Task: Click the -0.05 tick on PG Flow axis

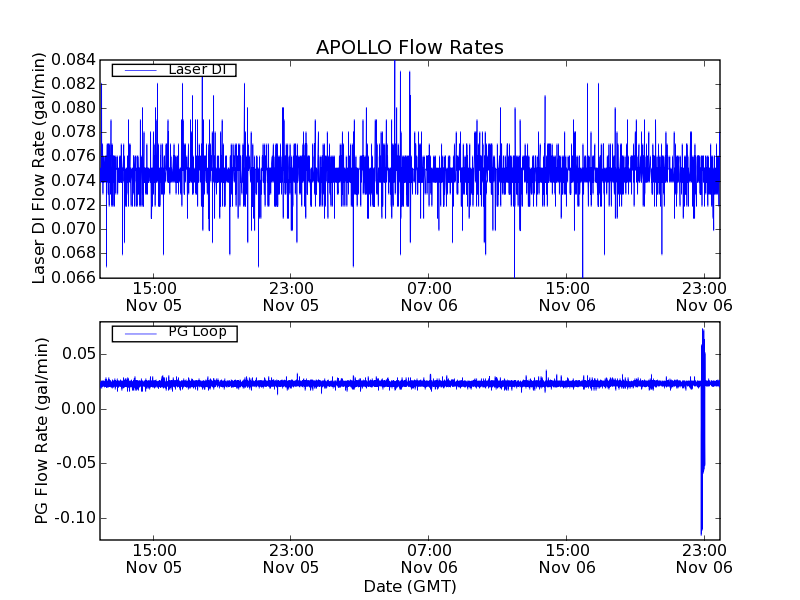Action: click(x=76, y=463)
